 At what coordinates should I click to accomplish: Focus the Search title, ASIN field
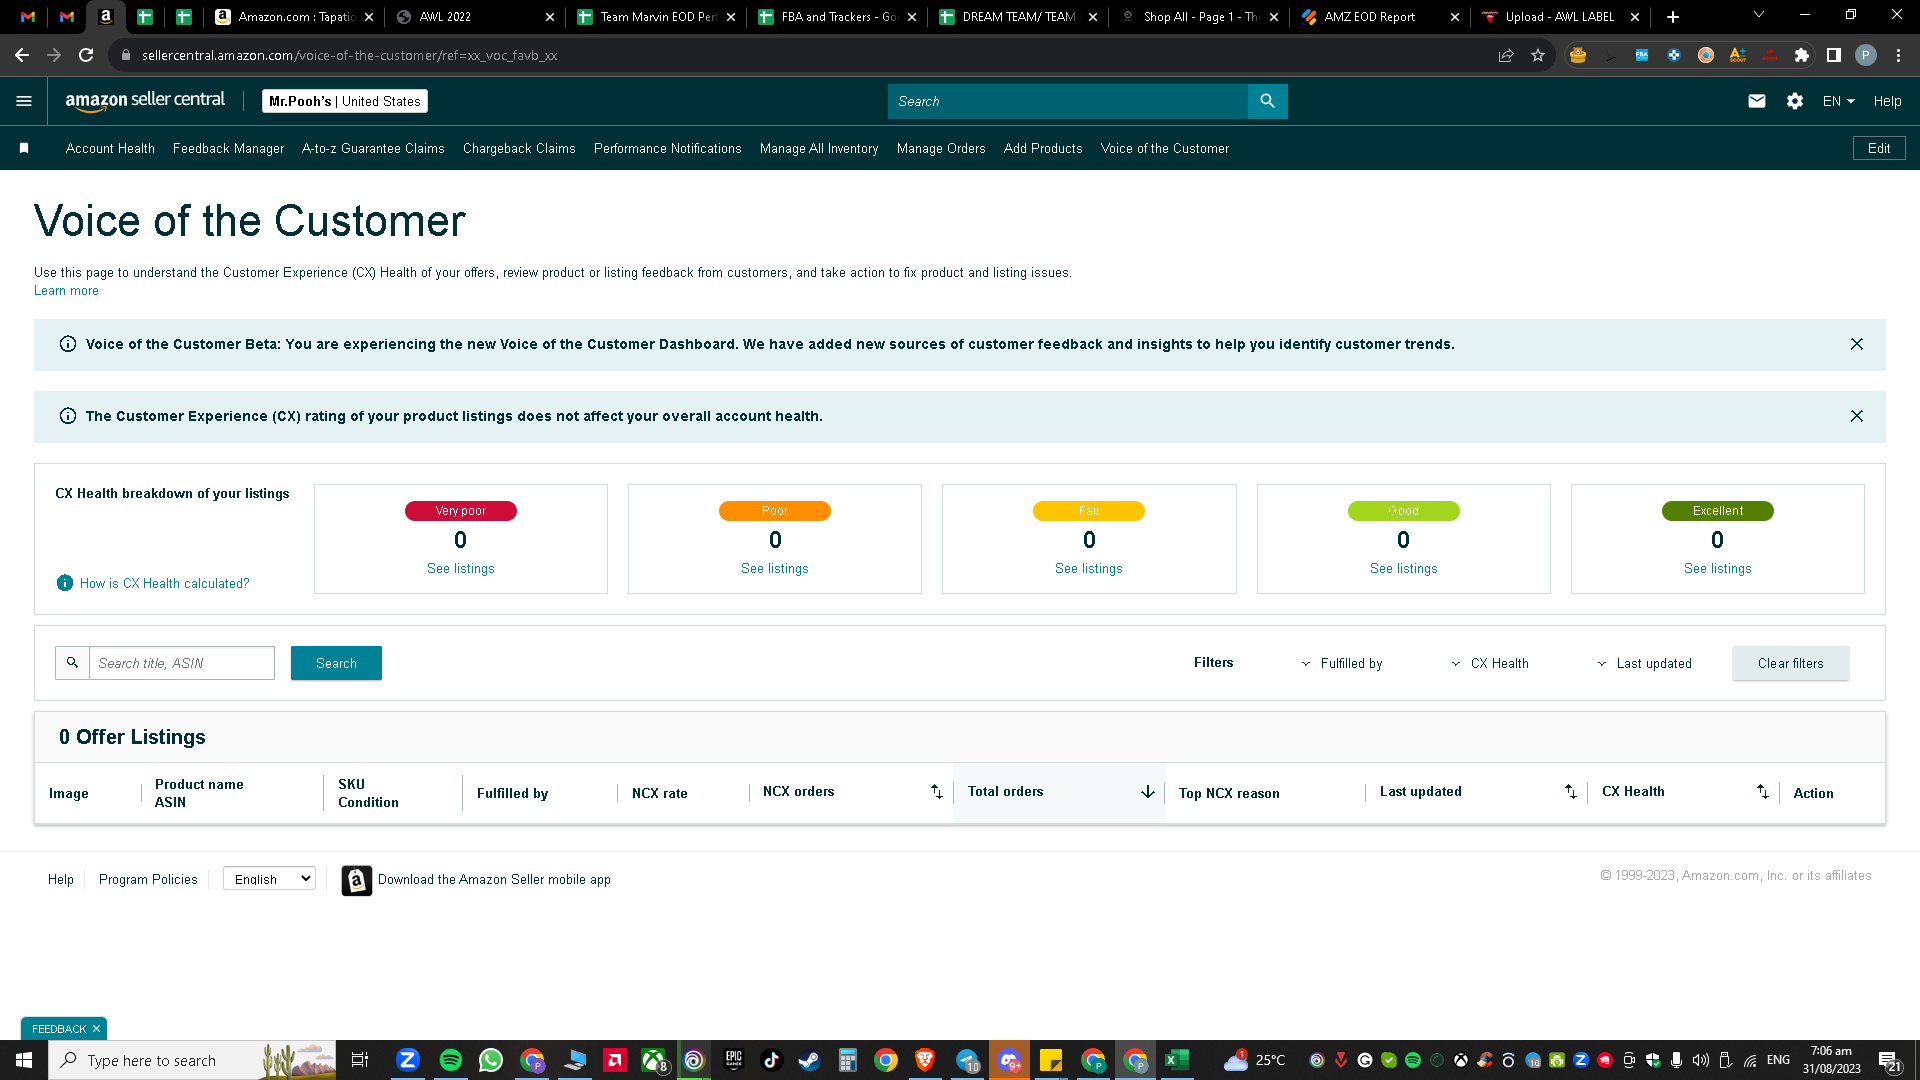point(182,663)
